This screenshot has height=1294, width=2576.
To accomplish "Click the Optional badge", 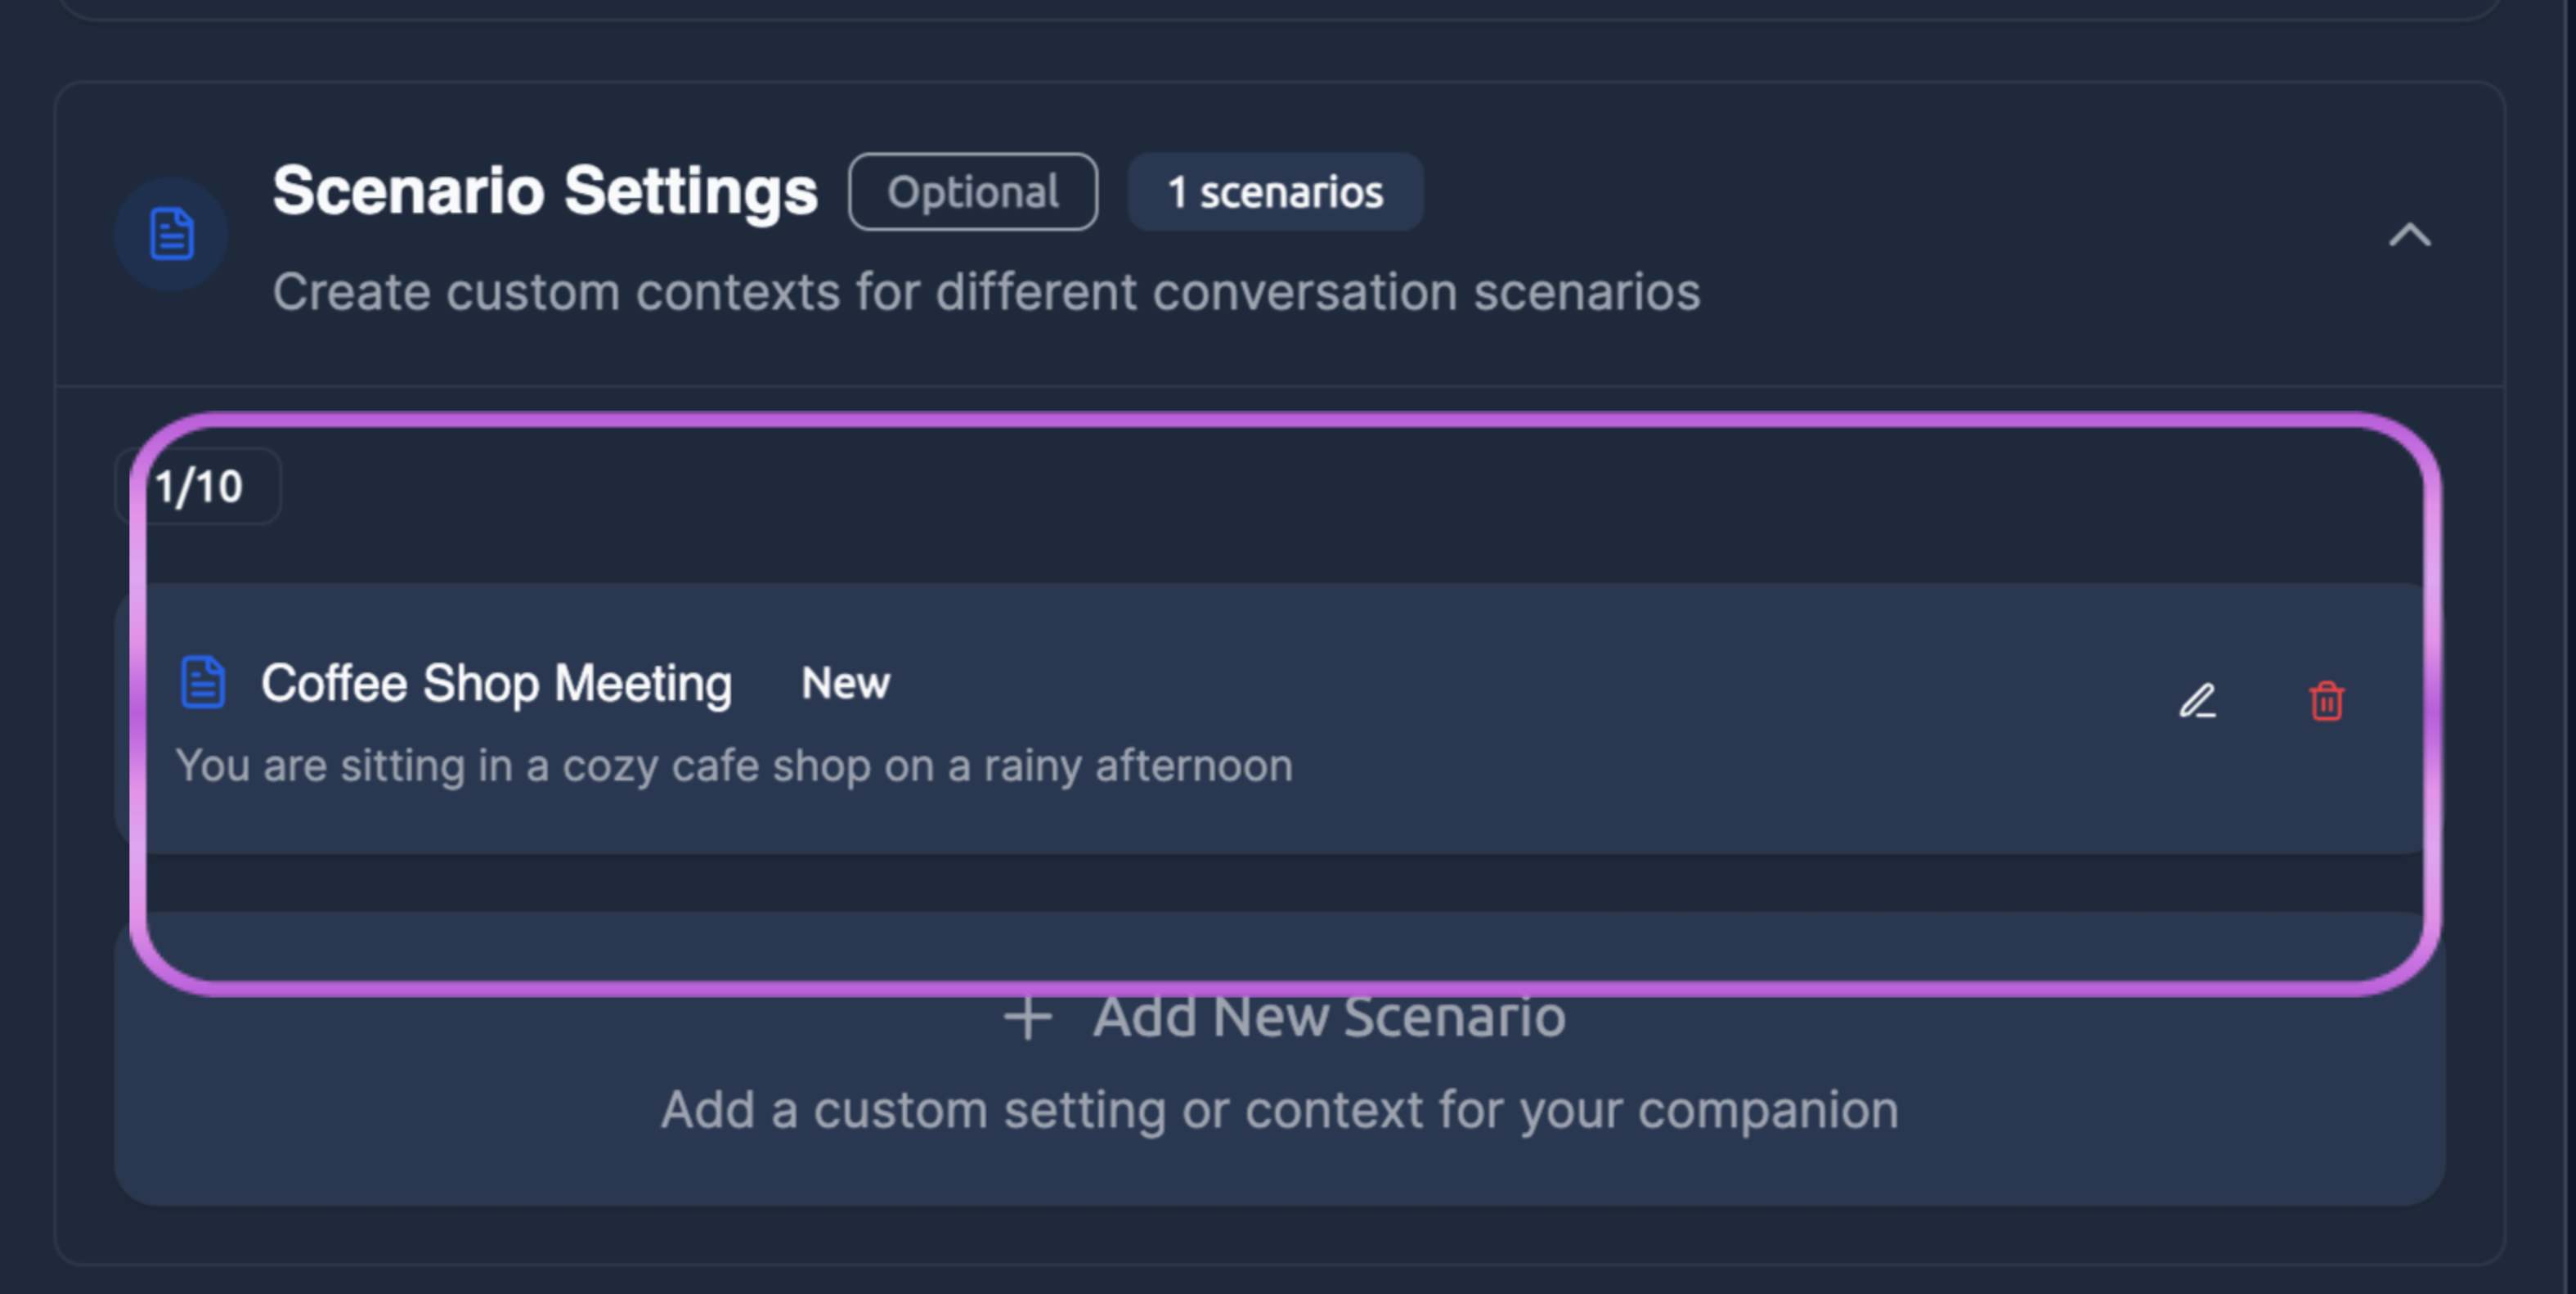I will (x=973, y=191).
